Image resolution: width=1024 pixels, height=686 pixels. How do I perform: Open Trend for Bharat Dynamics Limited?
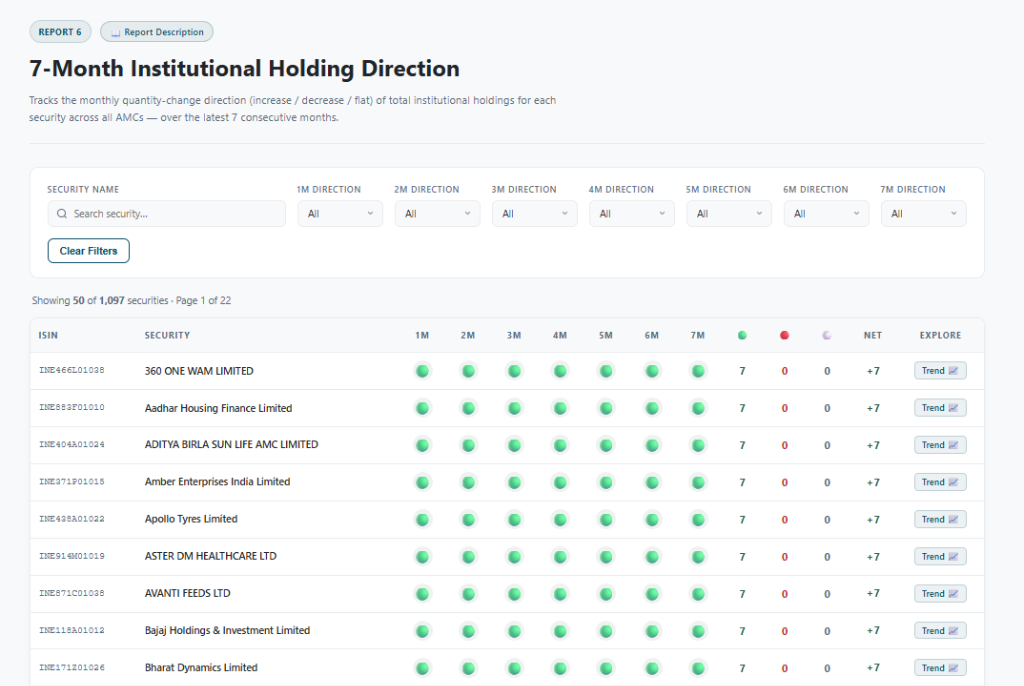pos(940,668)
